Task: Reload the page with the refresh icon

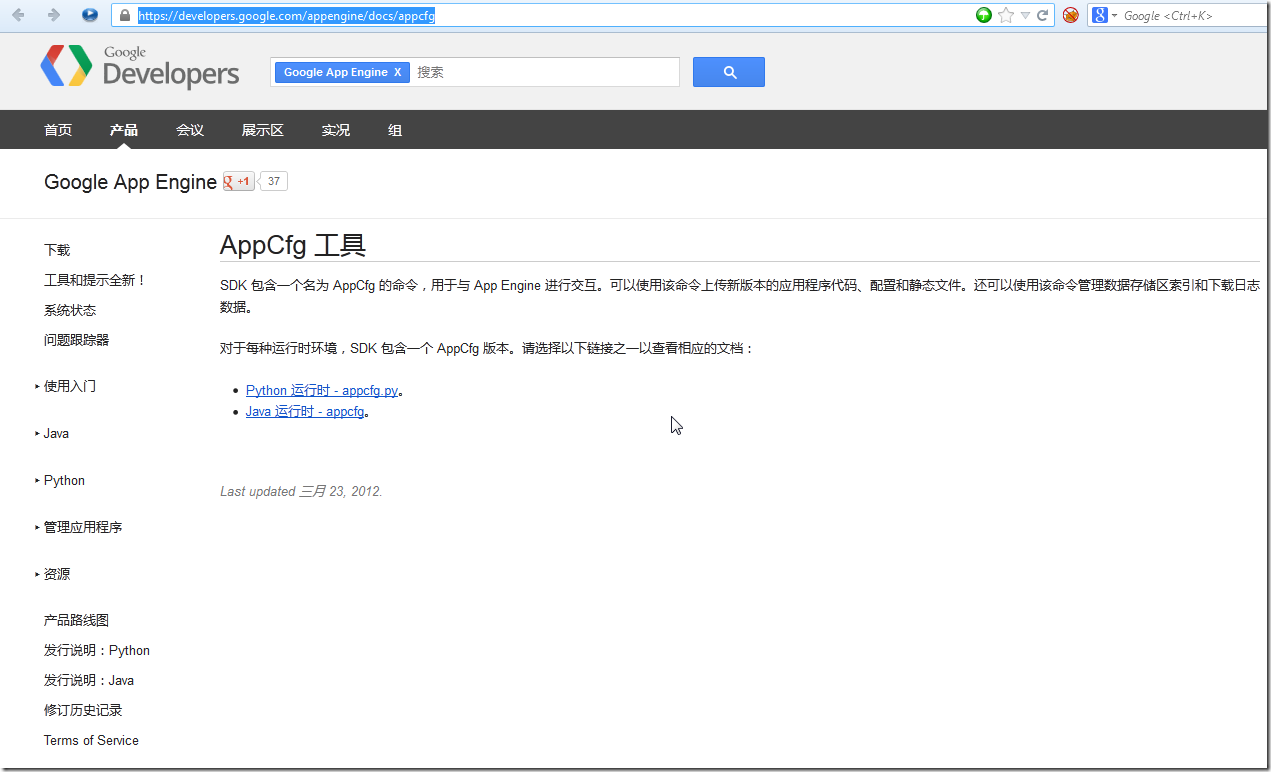Action: tap(1042, 15)
